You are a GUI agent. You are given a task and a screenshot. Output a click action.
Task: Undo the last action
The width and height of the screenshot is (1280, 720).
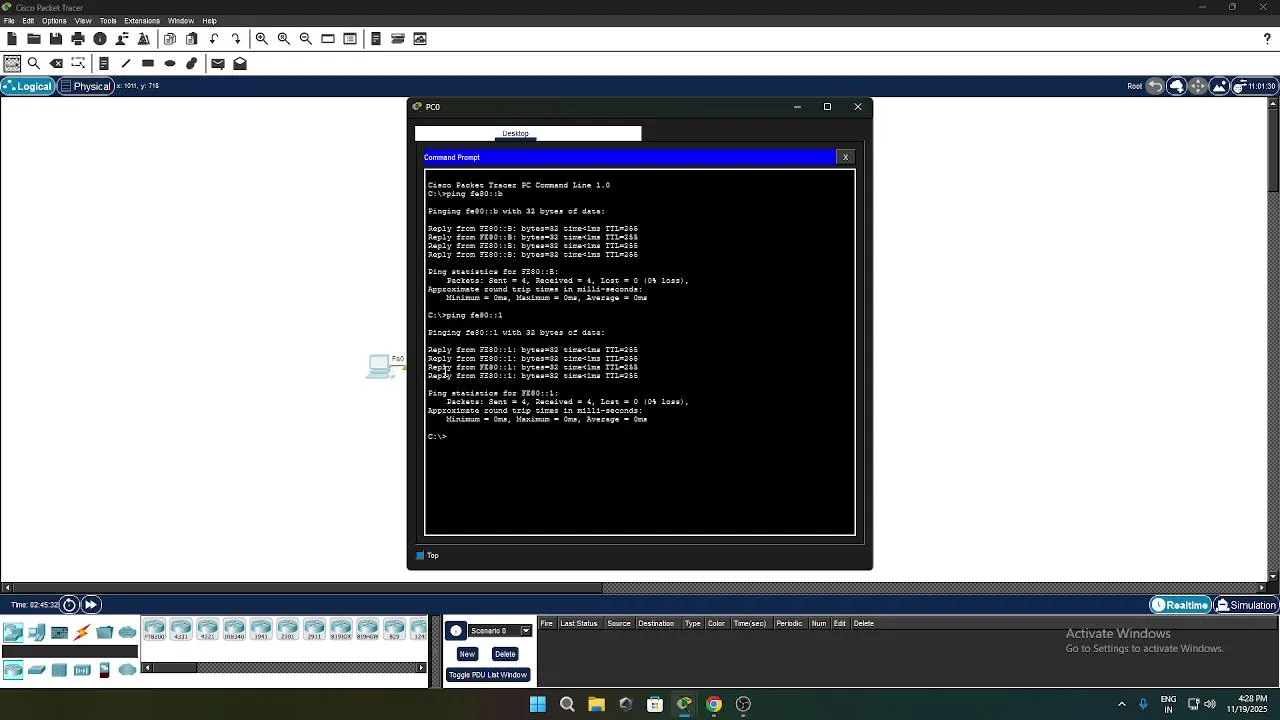coord(214,39)
